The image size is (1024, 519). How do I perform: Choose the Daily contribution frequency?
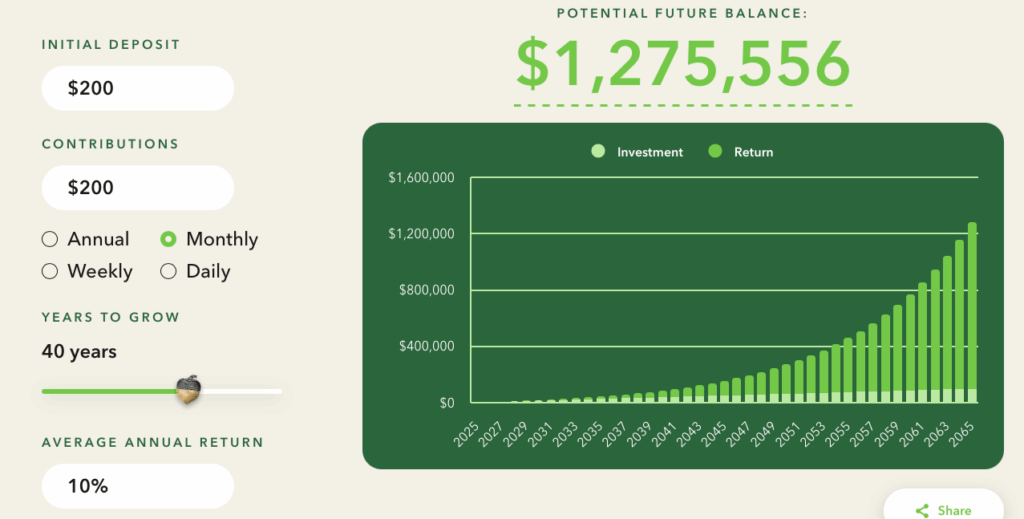[169, 271]
